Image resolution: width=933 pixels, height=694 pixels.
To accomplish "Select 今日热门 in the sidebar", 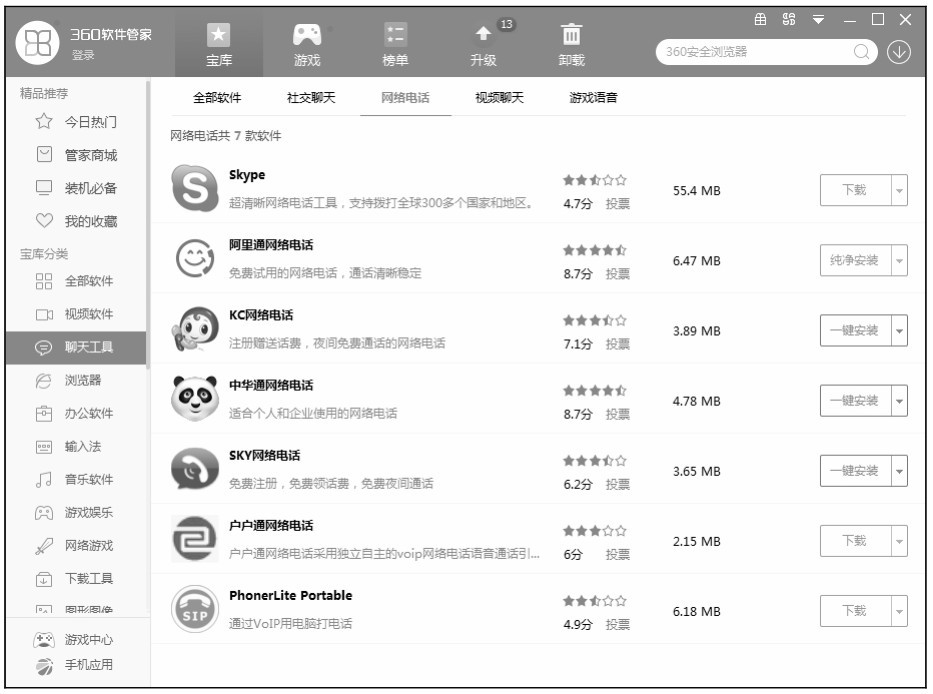I will (x=76, y=122).
